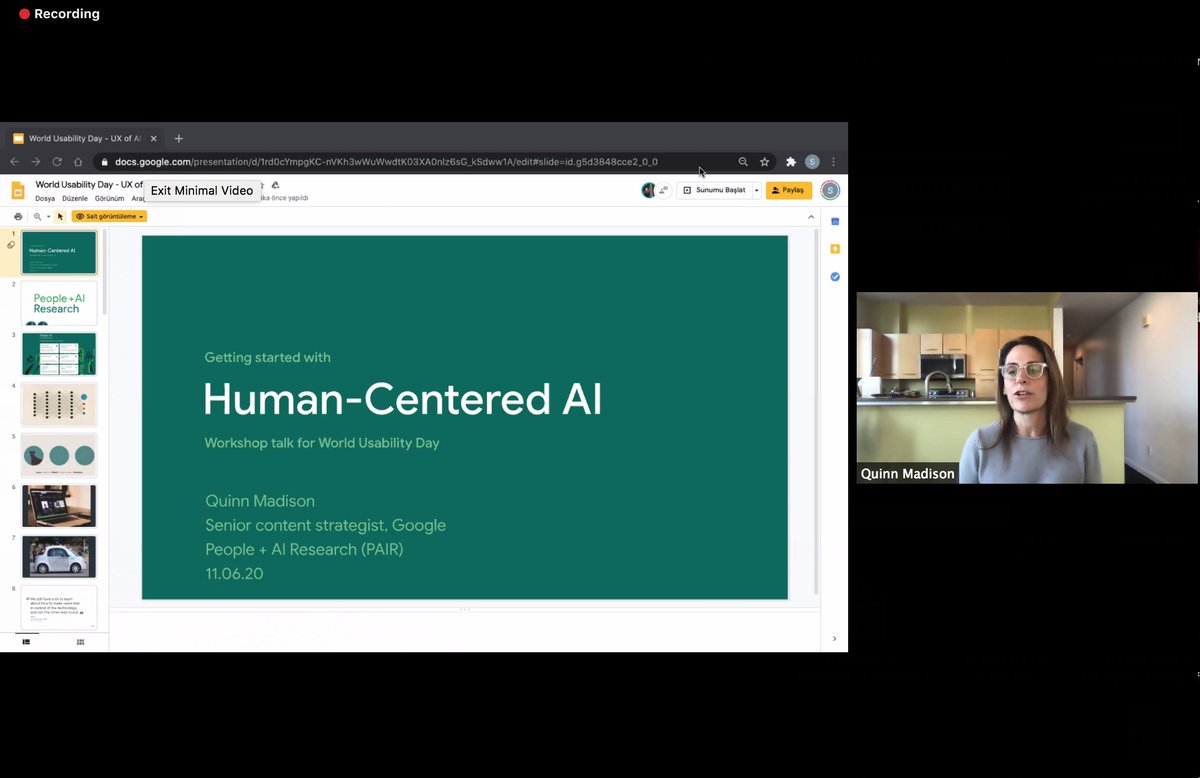Click the drive status icon near title
This screenshot has height=778, width=1200.
coord(275,185)
